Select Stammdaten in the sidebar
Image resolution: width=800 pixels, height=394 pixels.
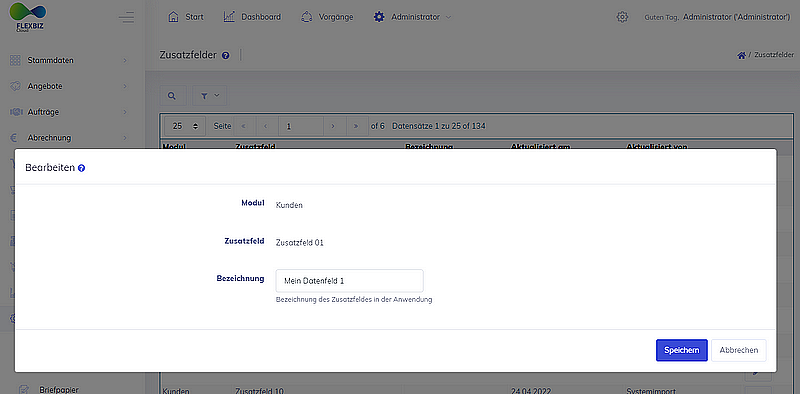(51, 60)
